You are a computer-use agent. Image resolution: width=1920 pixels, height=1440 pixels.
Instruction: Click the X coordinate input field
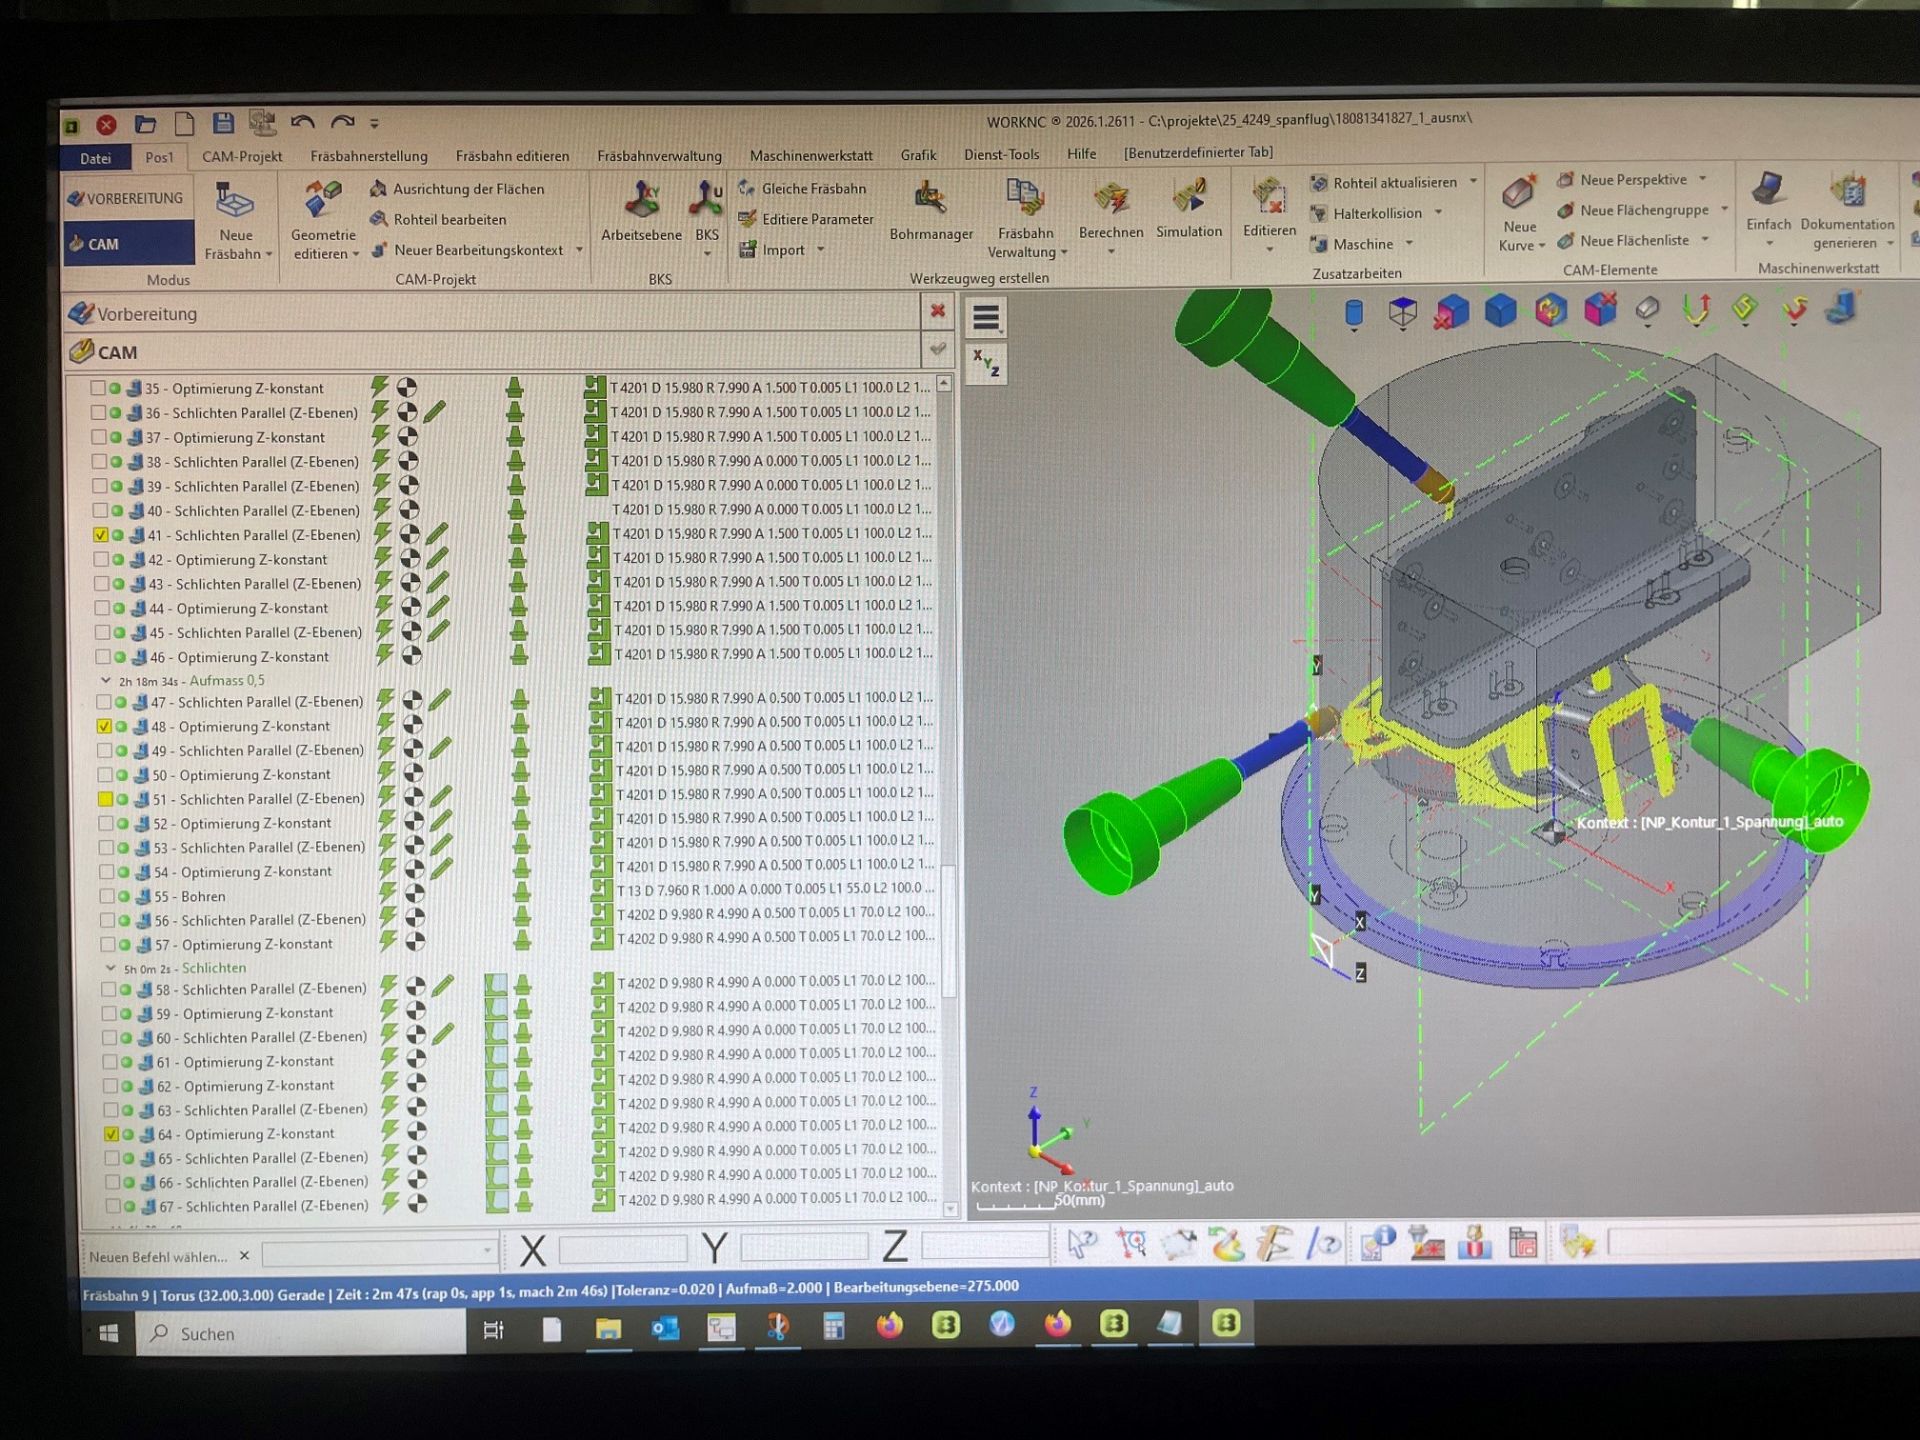622,1248
